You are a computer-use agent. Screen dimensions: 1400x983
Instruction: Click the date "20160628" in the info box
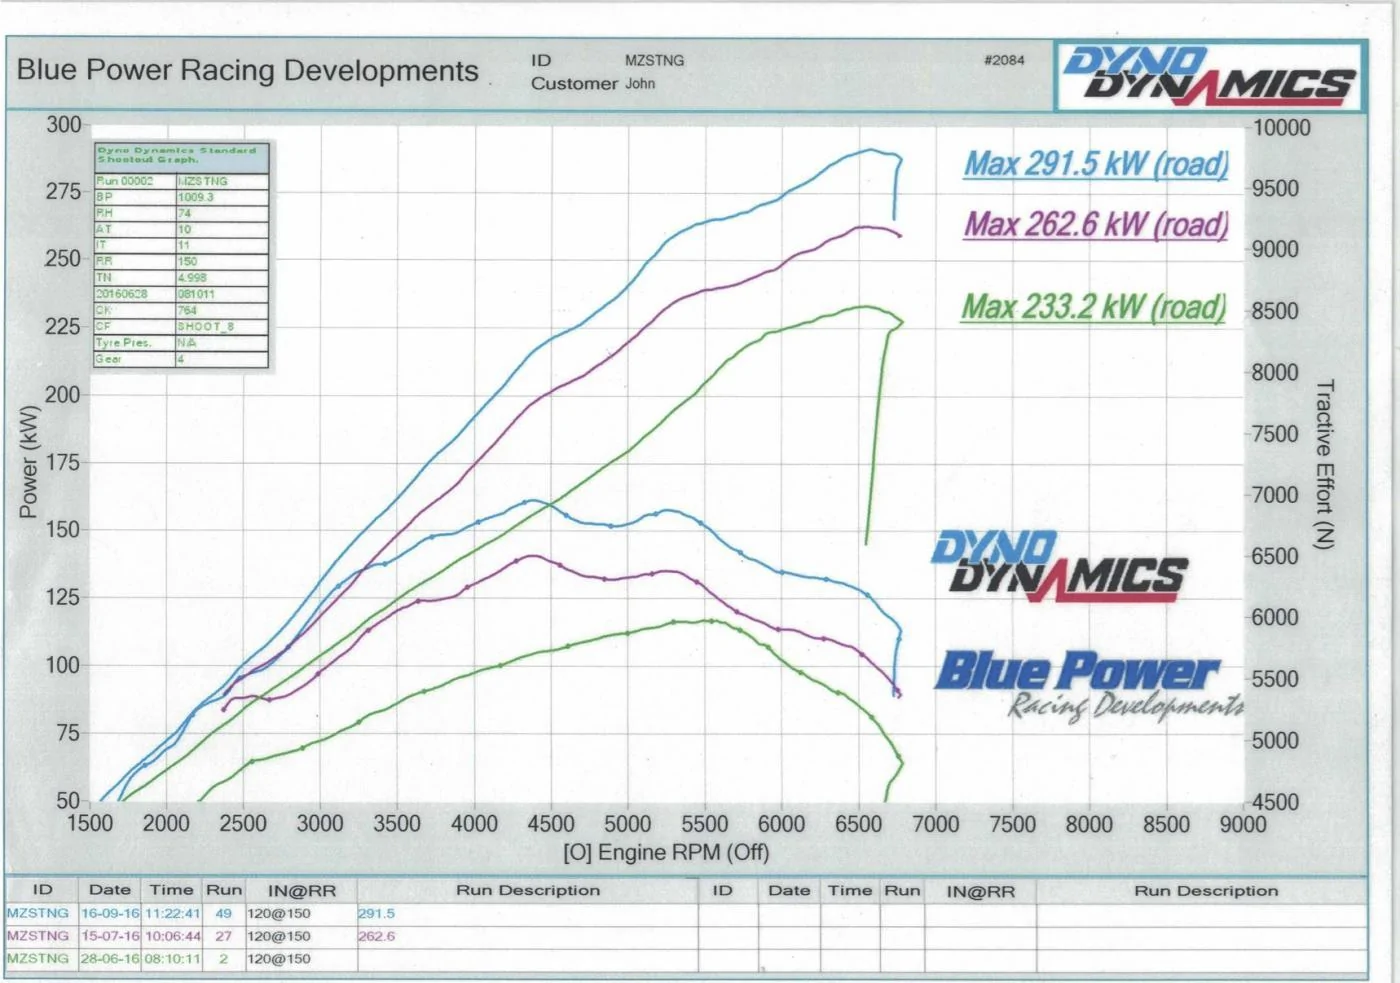point(122,294)
